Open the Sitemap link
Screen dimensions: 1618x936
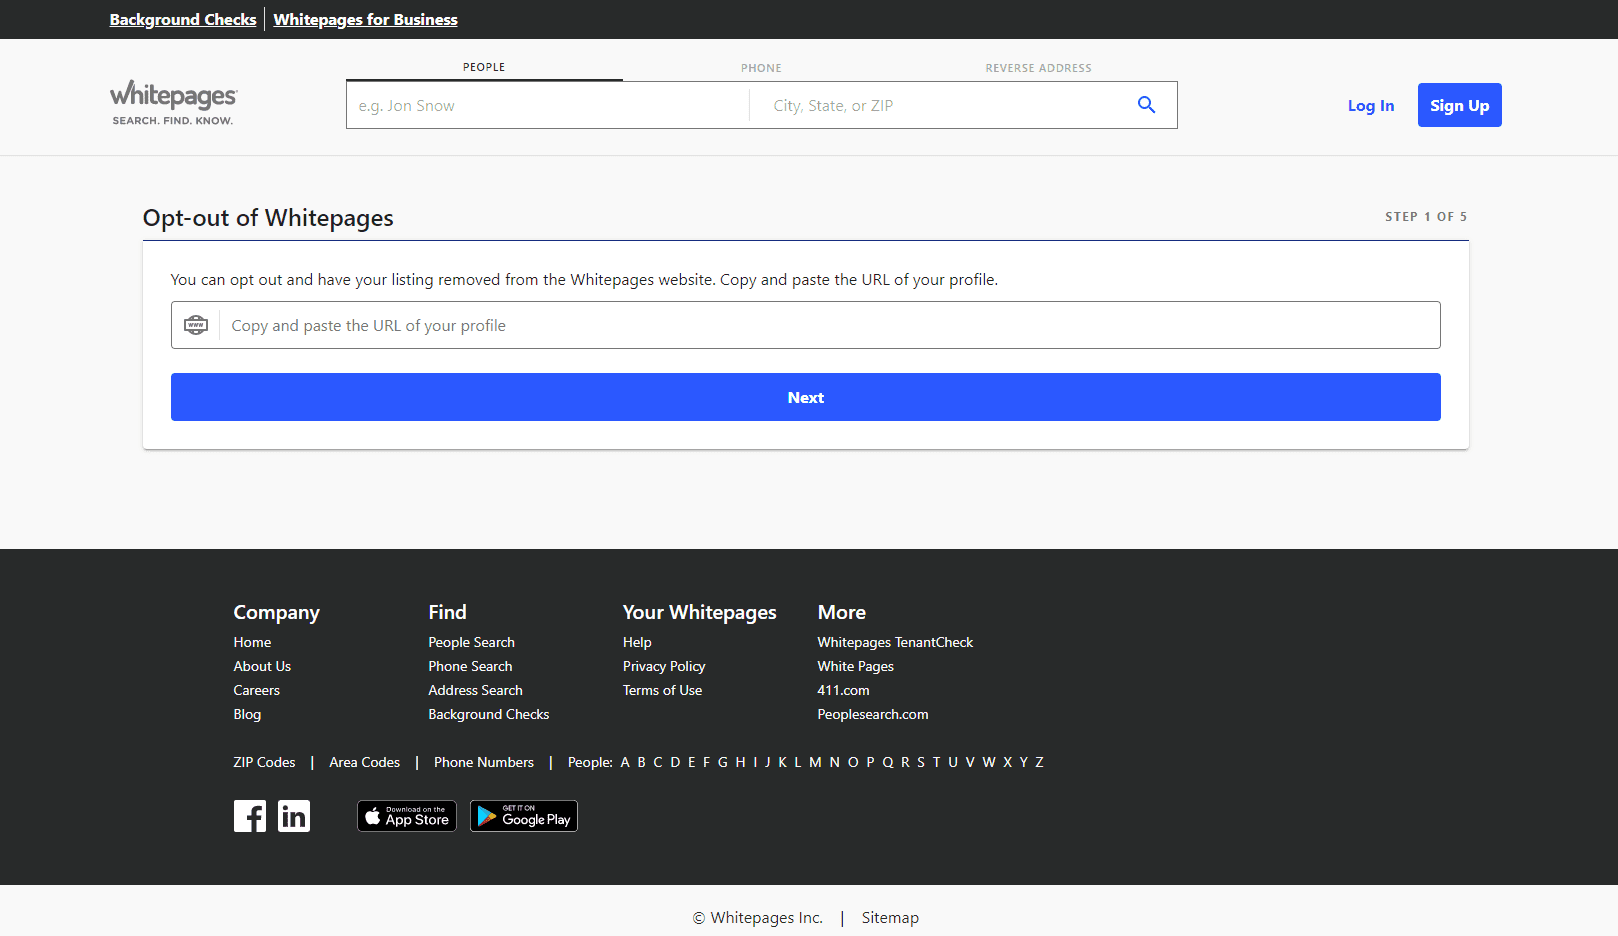(890, 917)
